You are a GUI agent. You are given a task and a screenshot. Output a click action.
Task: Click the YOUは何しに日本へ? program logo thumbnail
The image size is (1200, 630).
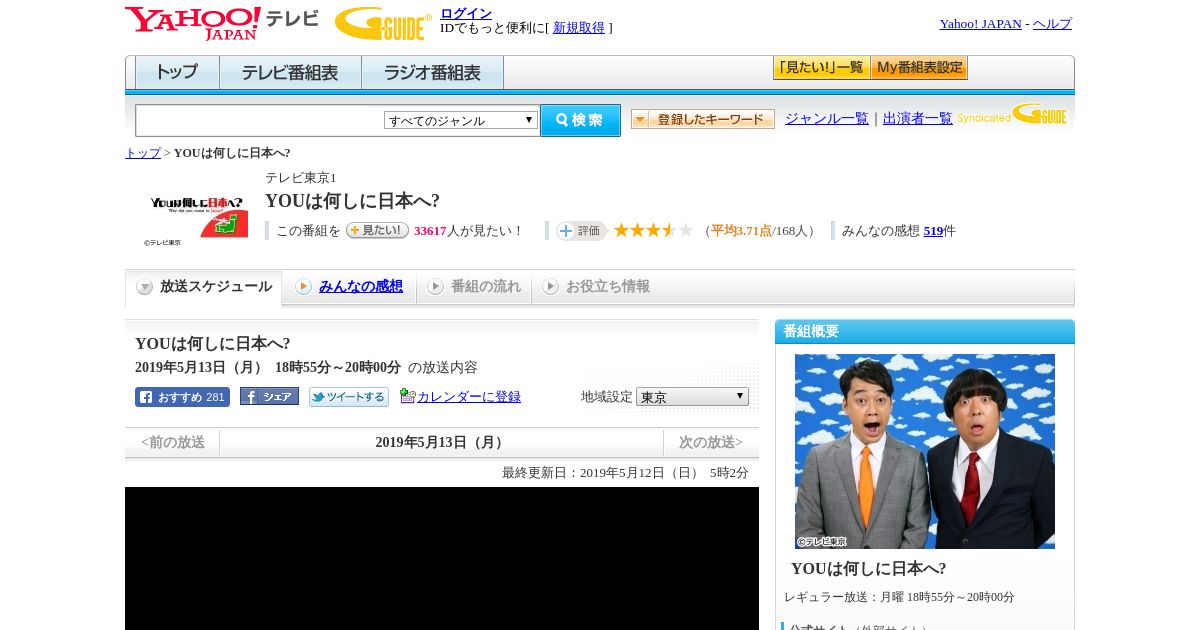[196, 216]
